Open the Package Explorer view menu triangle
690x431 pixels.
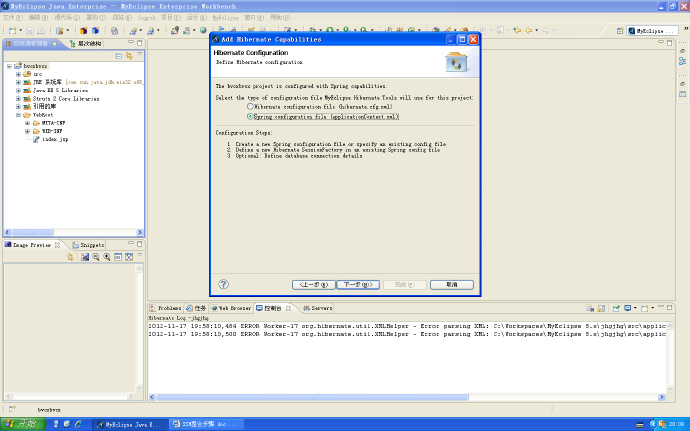(139, 55)
